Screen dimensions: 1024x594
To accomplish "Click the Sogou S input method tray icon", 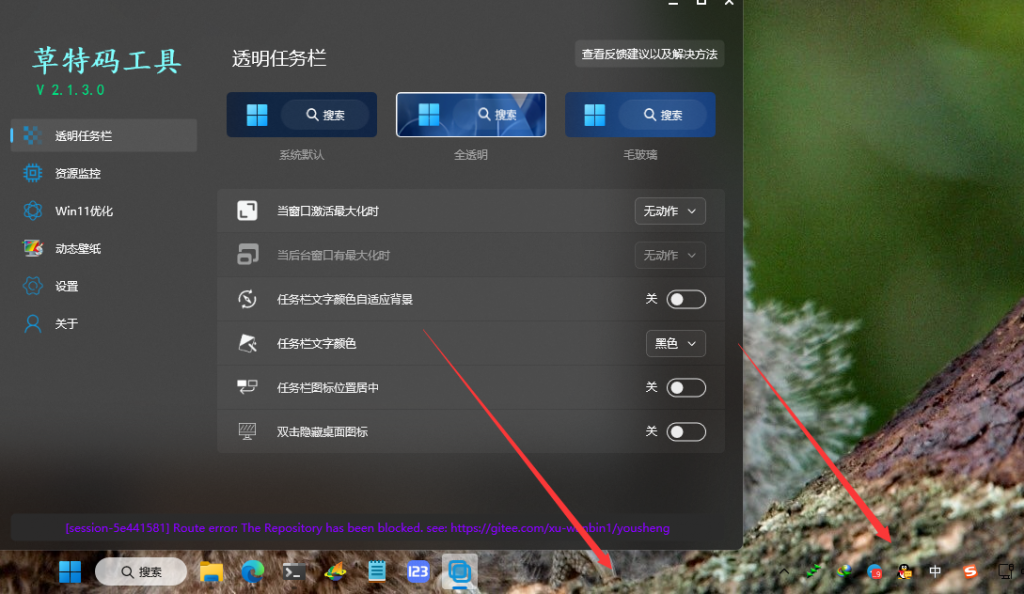I will pyautogui.click(x=970, y=572).
